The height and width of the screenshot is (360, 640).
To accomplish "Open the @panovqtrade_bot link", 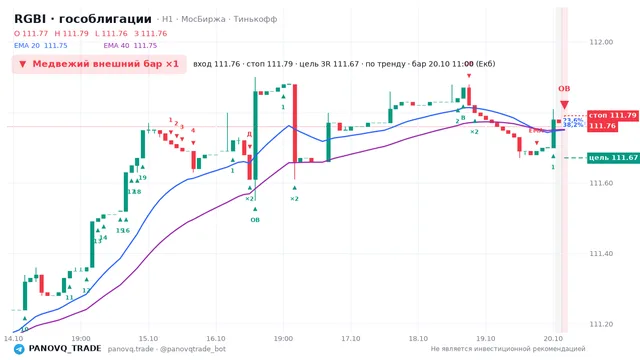I will pos(193,349).
